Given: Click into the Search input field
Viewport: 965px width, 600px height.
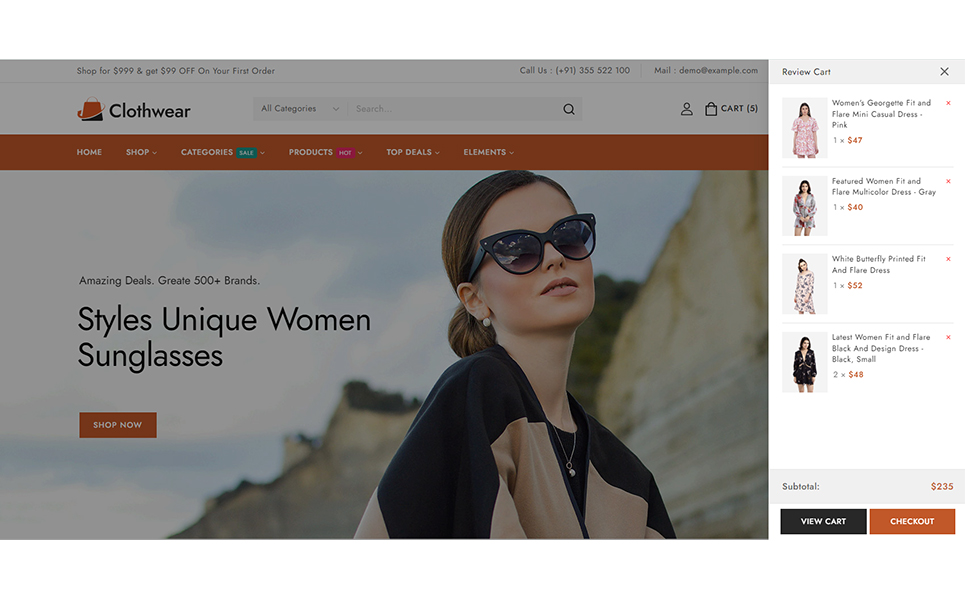Looking at the screenshot, I should tap(450, 109).
